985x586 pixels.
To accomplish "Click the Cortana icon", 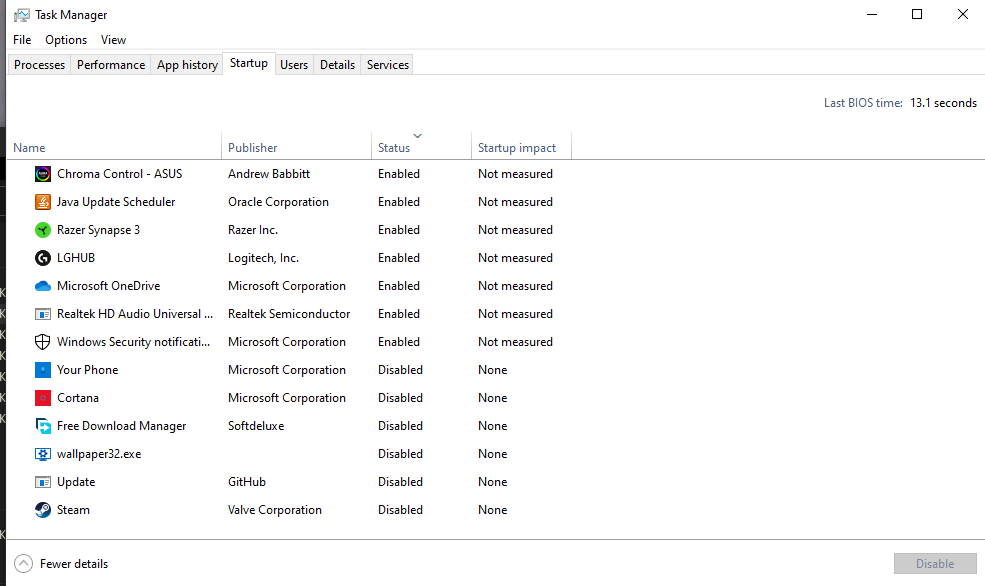I will point(42,397).
